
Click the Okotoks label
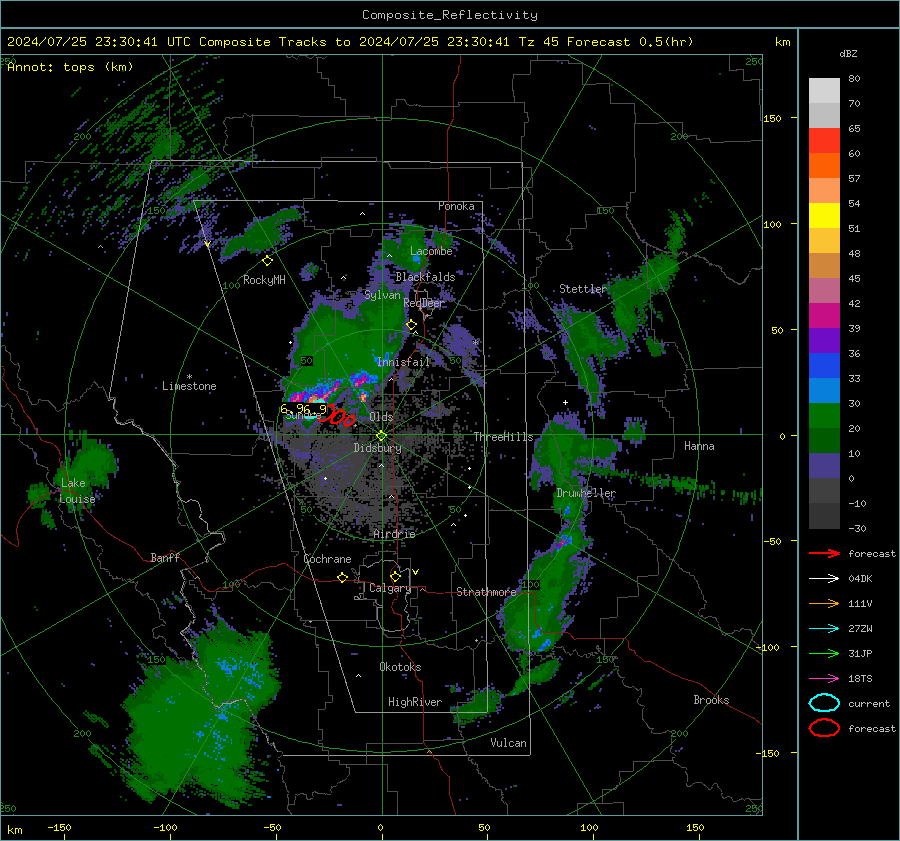point(400,667)
